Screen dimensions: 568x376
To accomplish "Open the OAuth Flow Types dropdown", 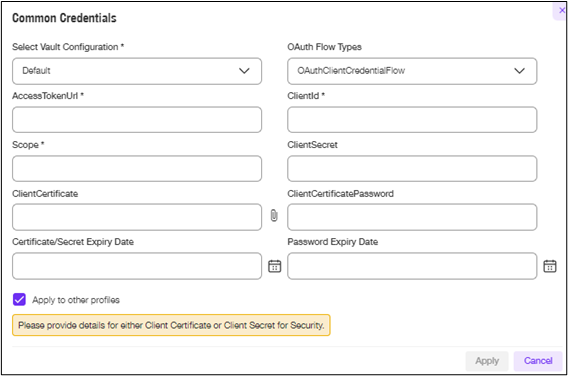I will [x=412, y=71].
